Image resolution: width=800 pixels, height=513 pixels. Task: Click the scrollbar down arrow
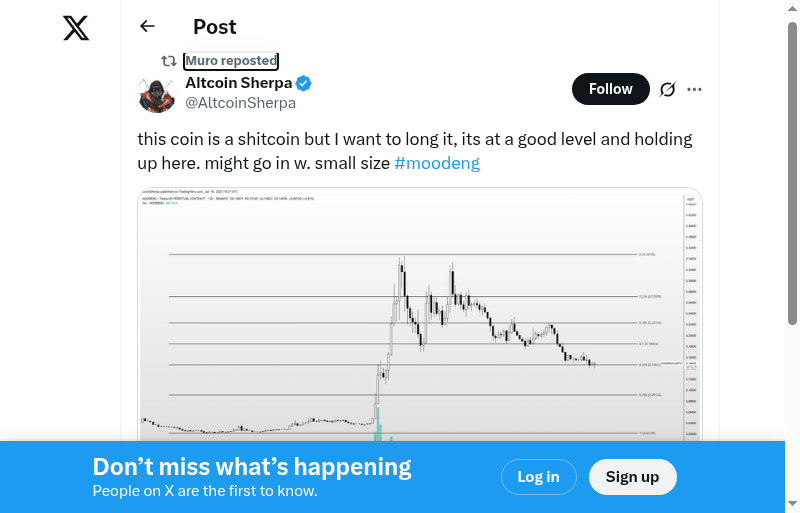793,504
